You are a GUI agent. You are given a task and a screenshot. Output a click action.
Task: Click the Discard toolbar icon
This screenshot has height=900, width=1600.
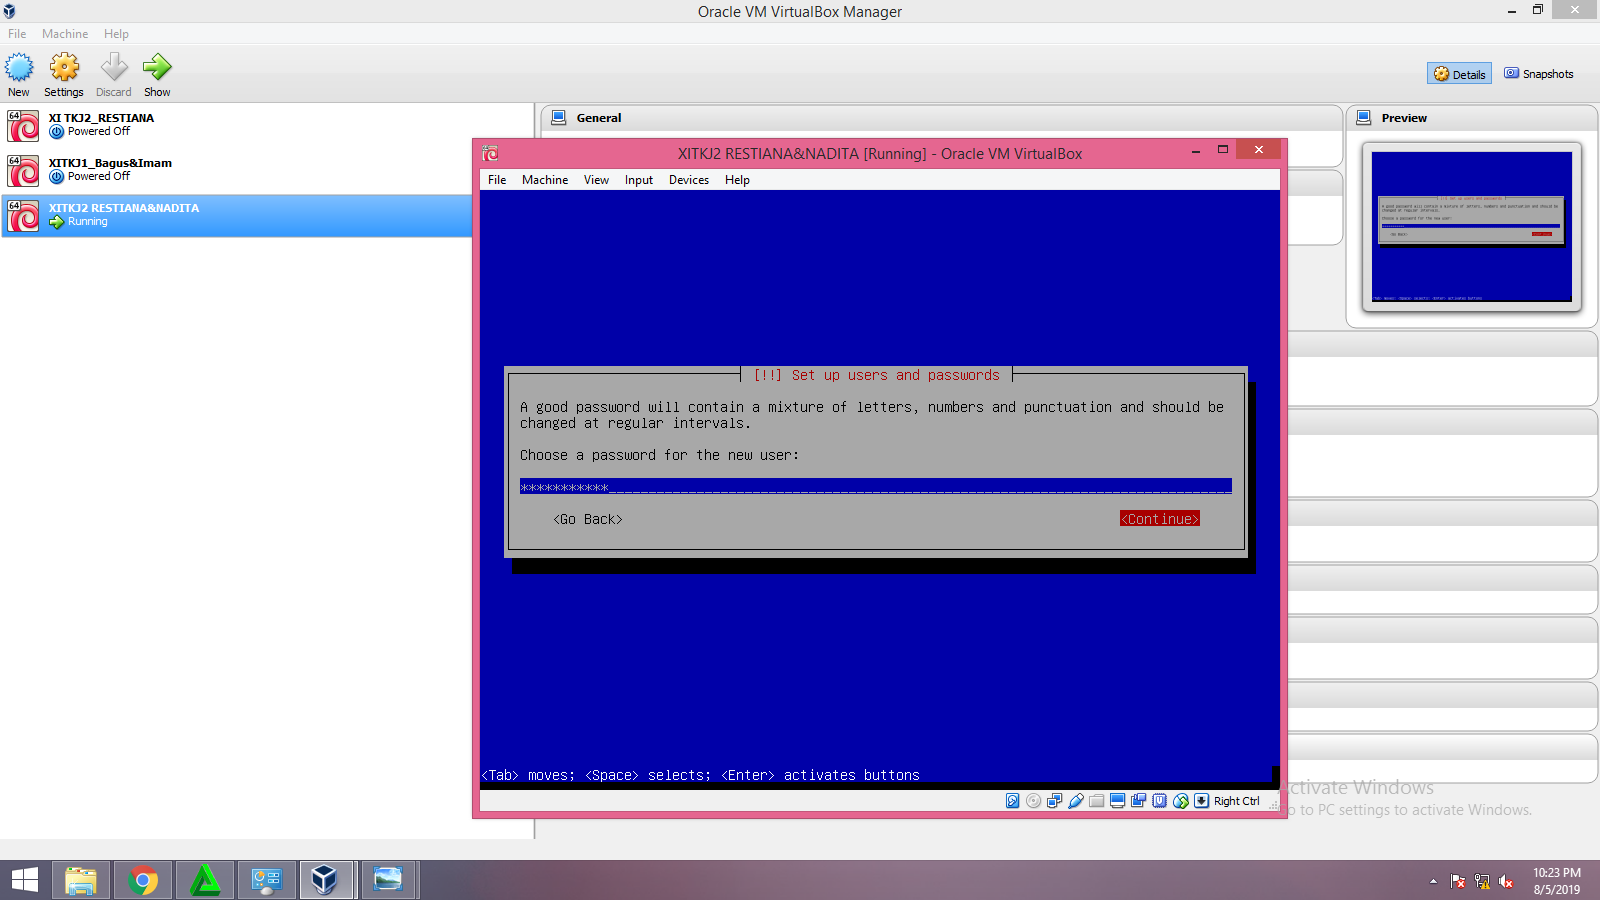click(114, 76)
